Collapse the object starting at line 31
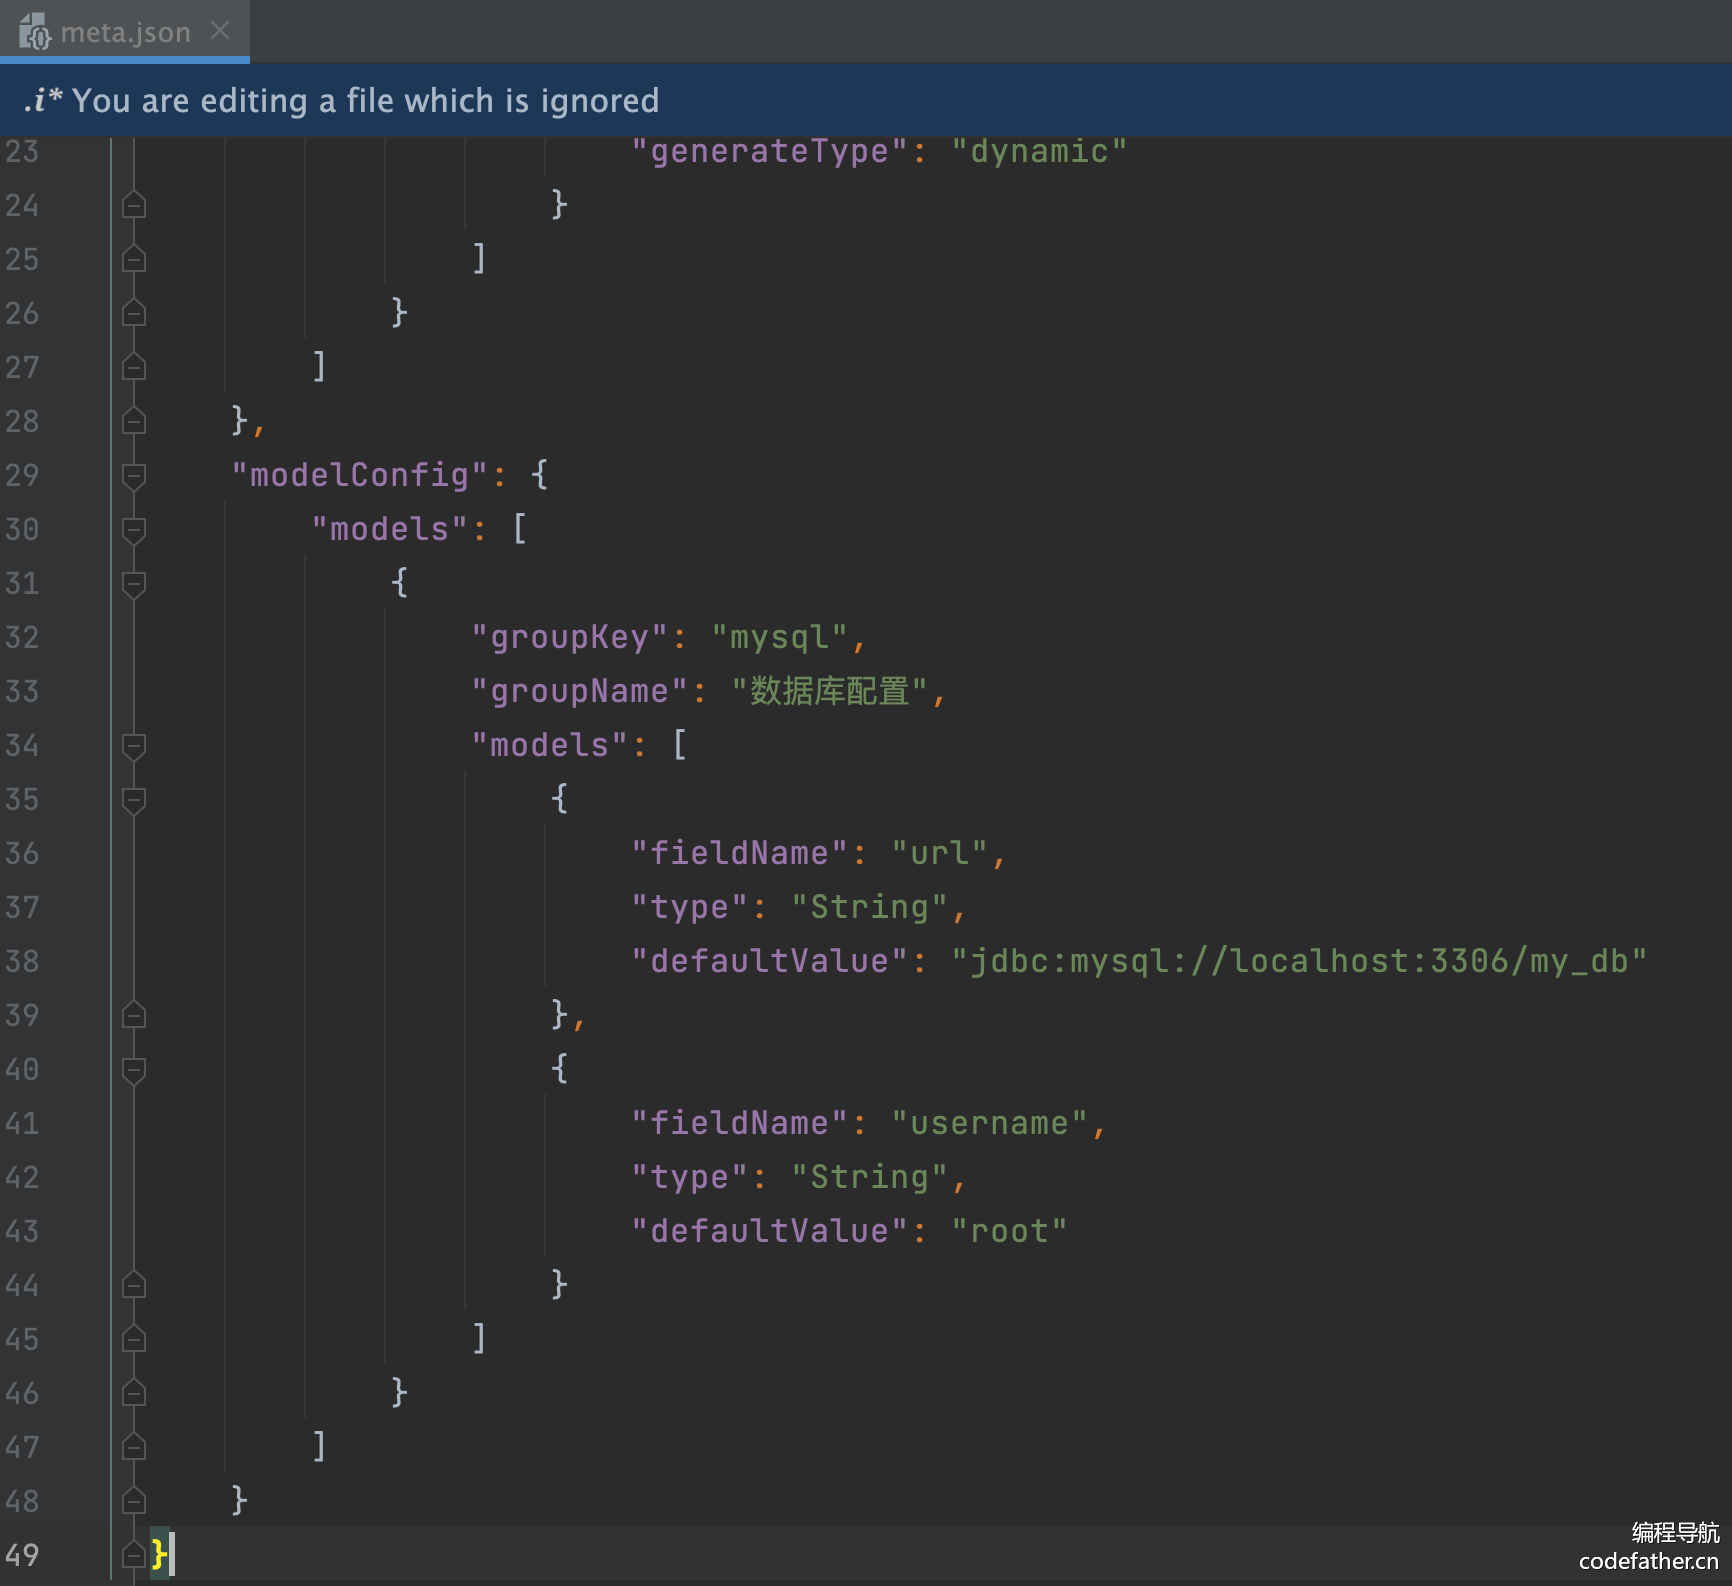Screen dimensions: 1732x1586 click(x=134, y=583)
